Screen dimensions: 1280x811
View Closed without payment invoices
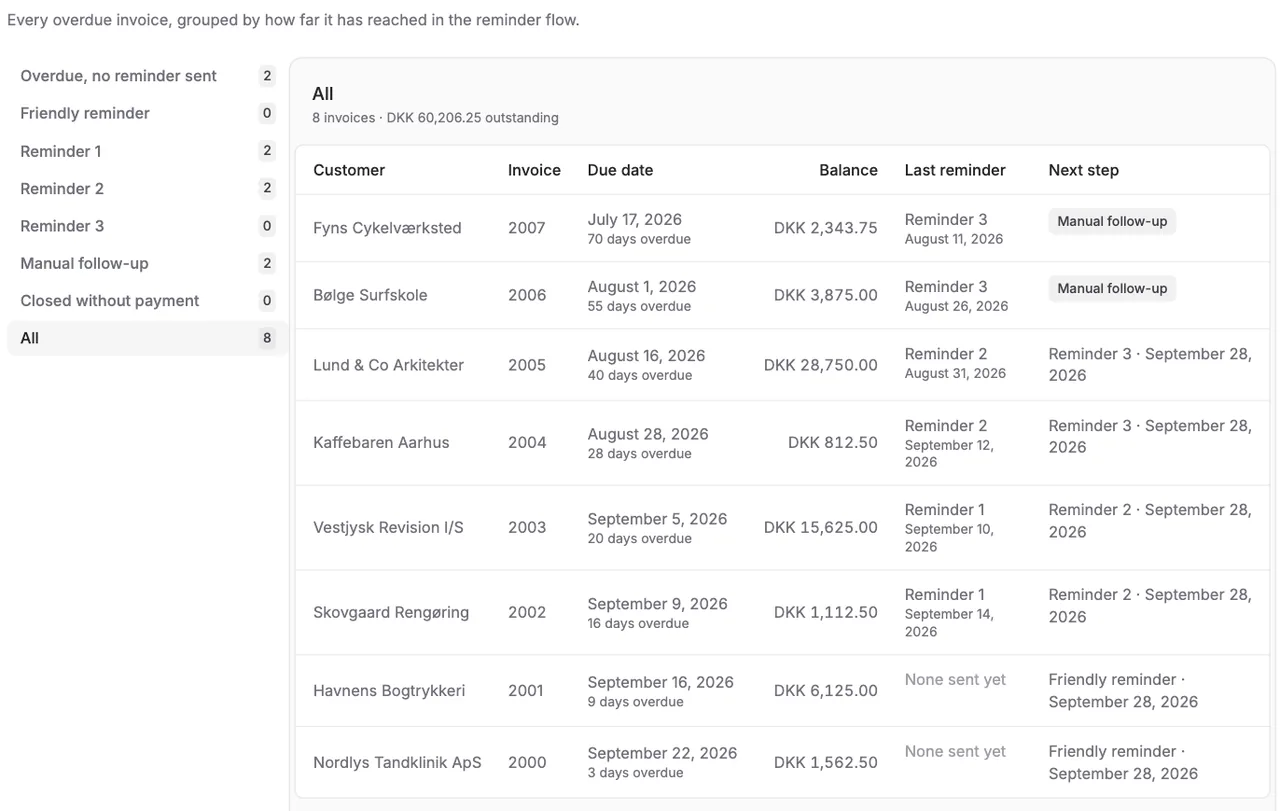pyautogui.click(x=147, y=301)
